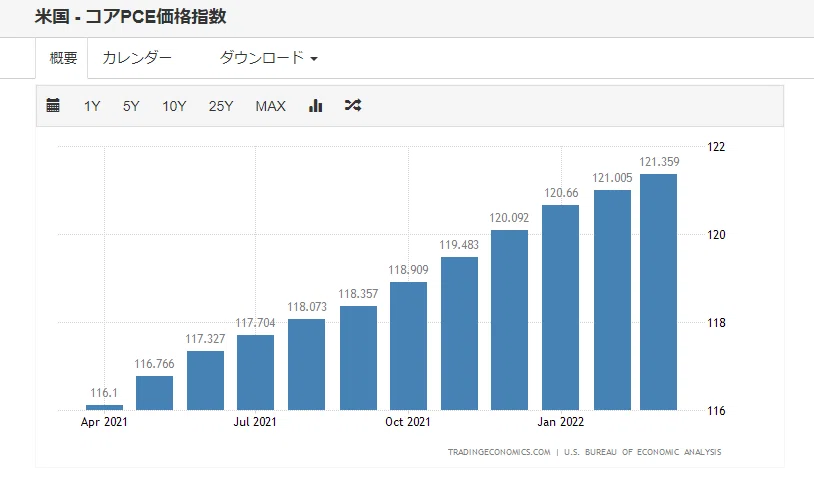The width and height of the screenshot is (814, 490).
Task: Click the 118 y-axis value
Action: pyautogui.click(x=716, y=323)
